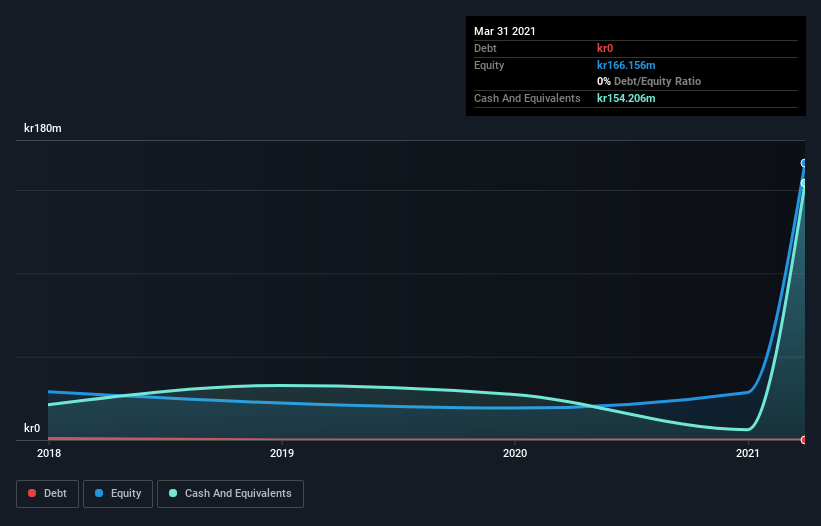Click the kr166.156m equity value
The image size is (821, 526).
(x=626, y=65)
